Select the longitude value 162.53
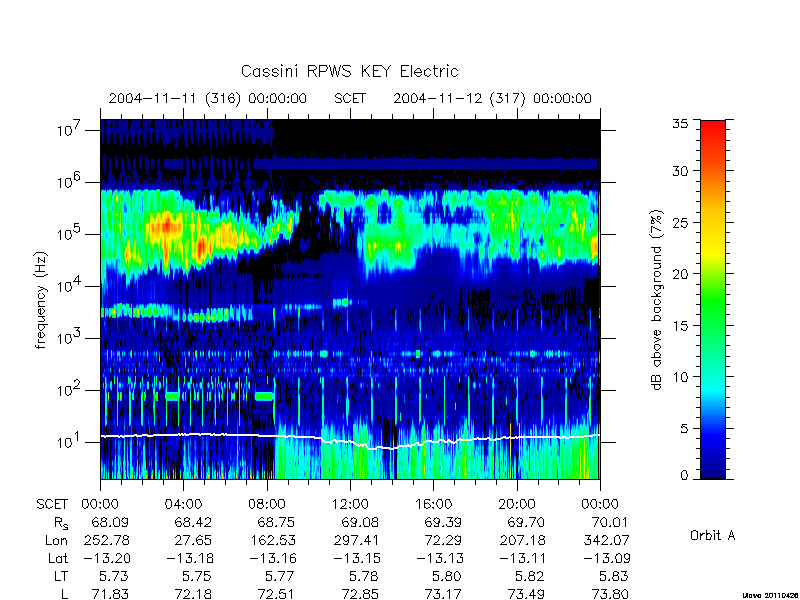The width and height of the screenshot is (800, 600). (x=271, y=540)
